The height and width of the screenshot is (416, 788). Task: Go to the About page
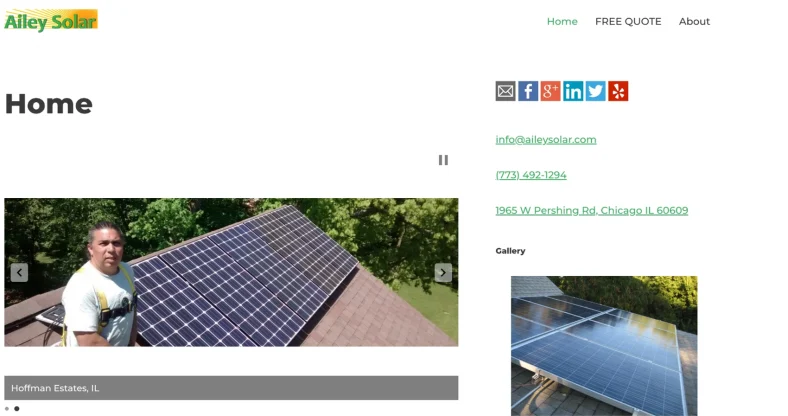click(x=694, y=22)
